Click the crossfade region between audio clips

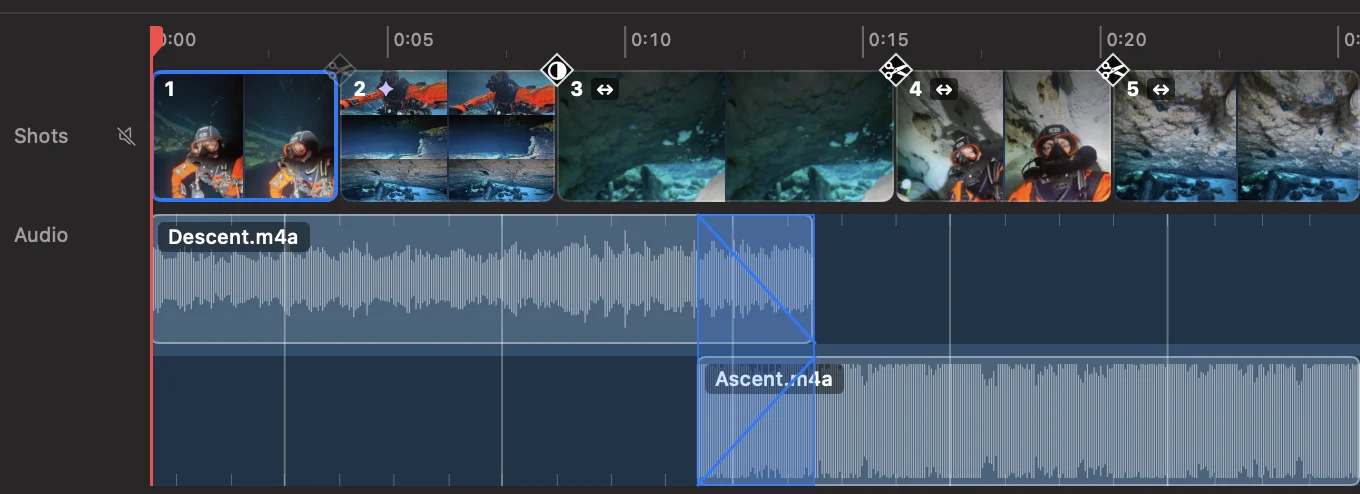[x=756, y=350]
